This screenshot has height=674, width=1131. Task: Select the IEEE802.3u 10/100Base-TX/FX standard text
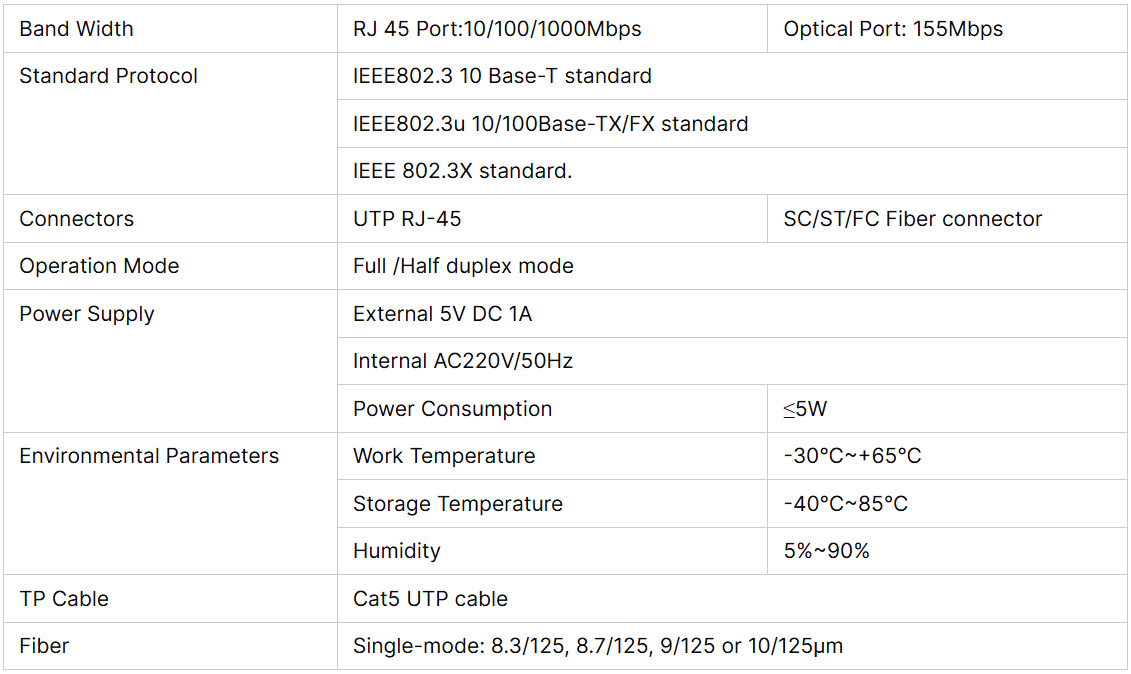coord(550,124)
